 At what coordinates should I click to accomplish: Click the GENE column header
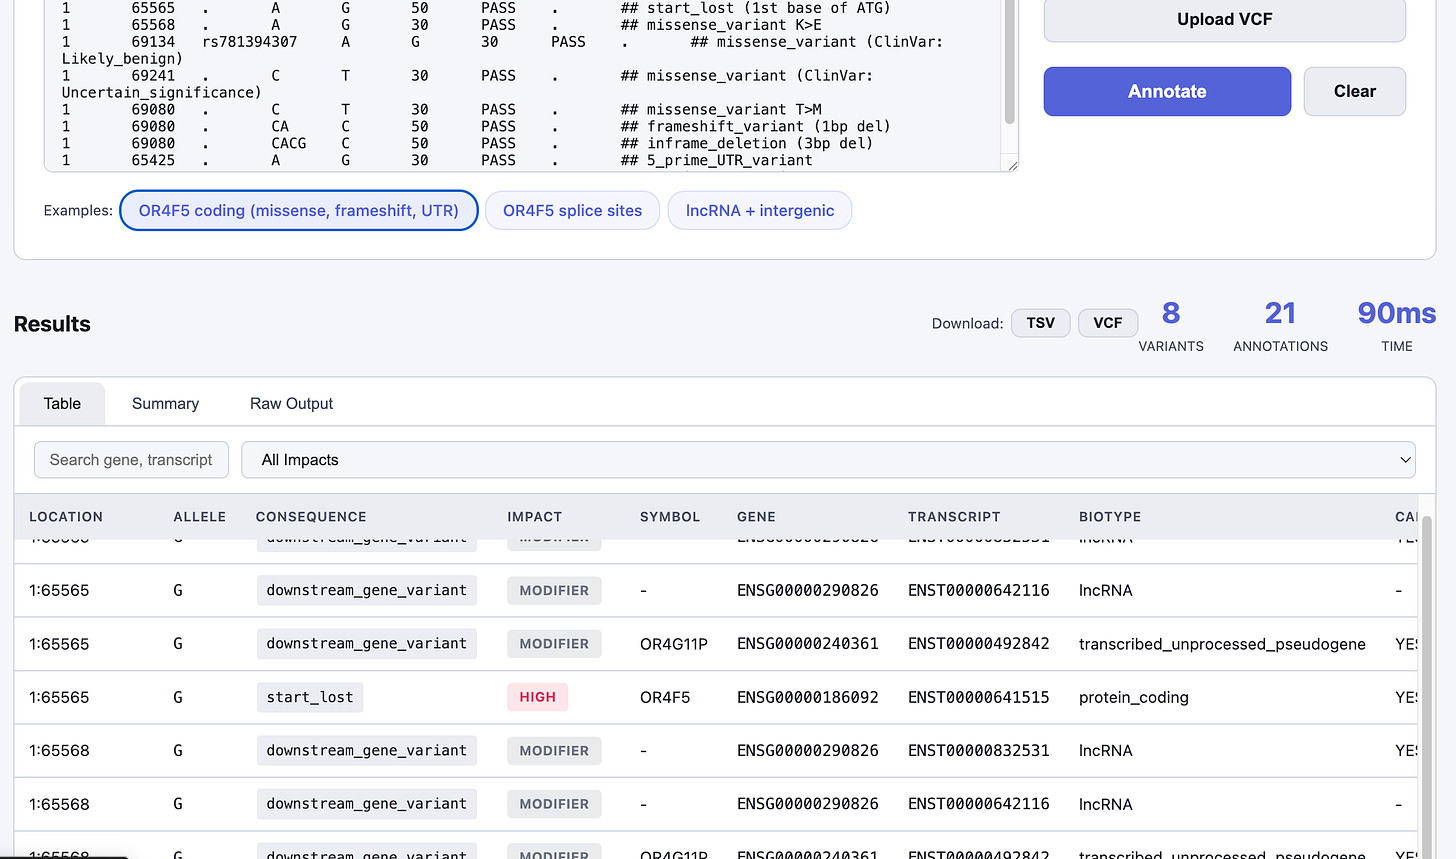click(x=756, y=517)
